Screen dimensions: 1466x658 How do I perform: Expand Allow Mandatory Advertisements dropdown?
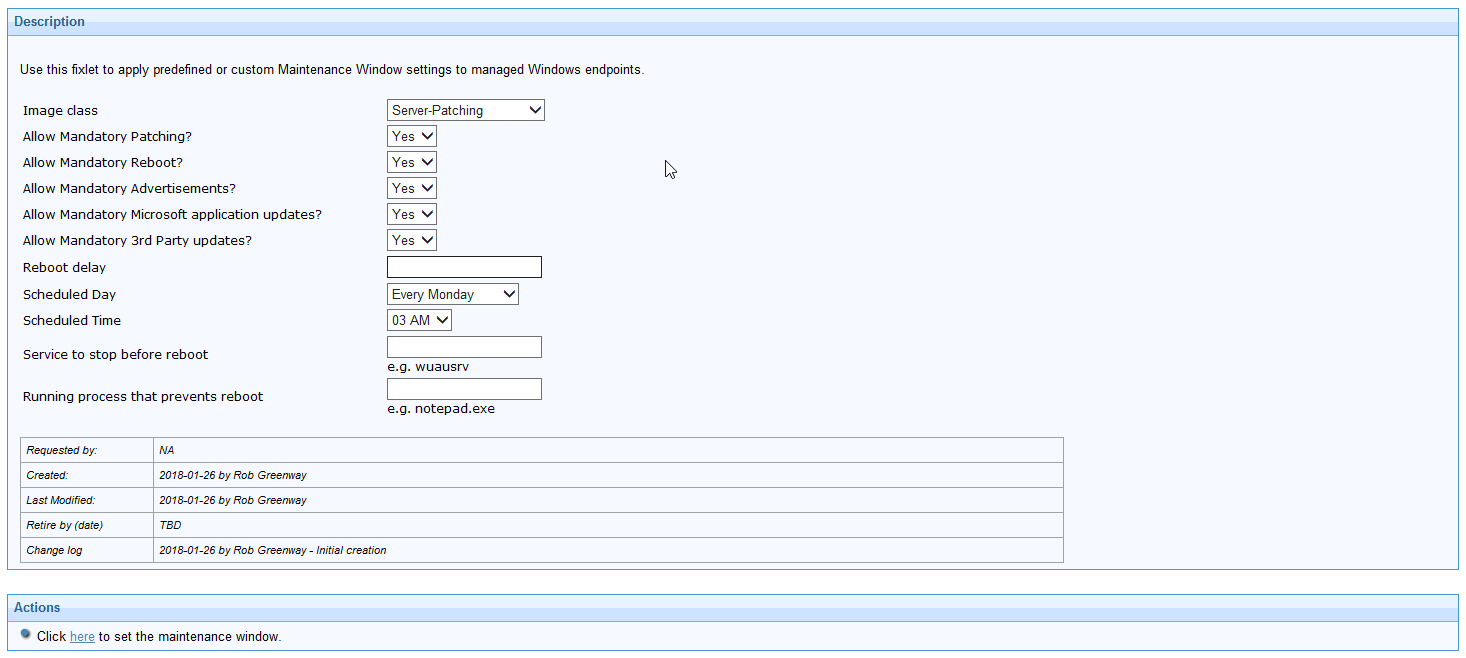tap(412, 188)
